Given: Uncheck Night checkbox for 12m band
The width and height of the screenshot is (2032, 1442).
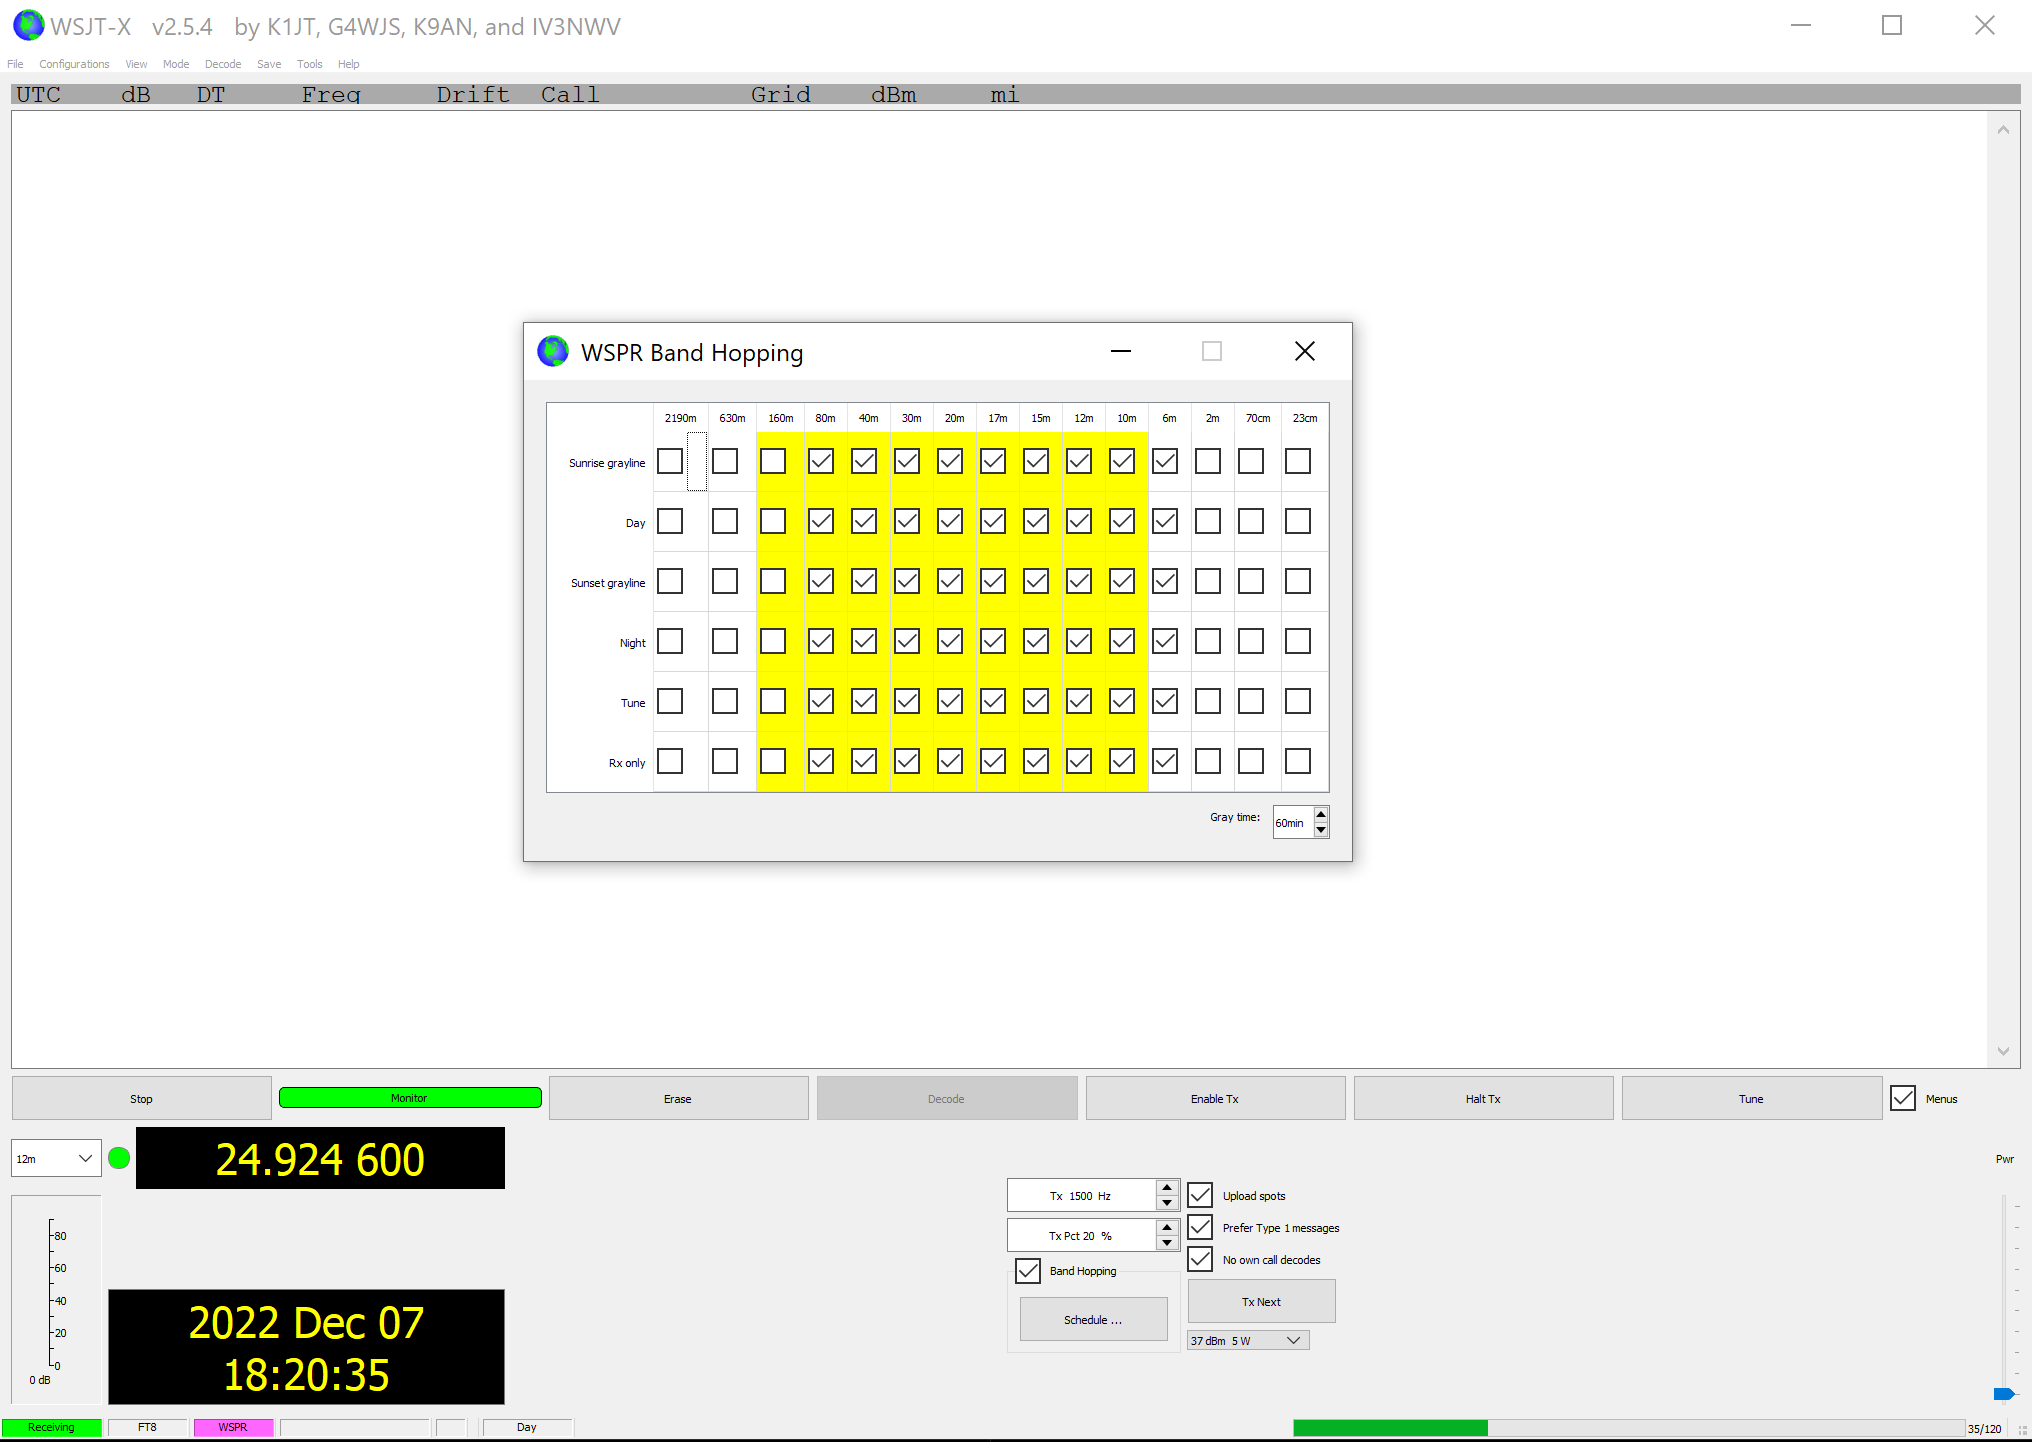Looking at the screenshot, I should pos(1079,641).
